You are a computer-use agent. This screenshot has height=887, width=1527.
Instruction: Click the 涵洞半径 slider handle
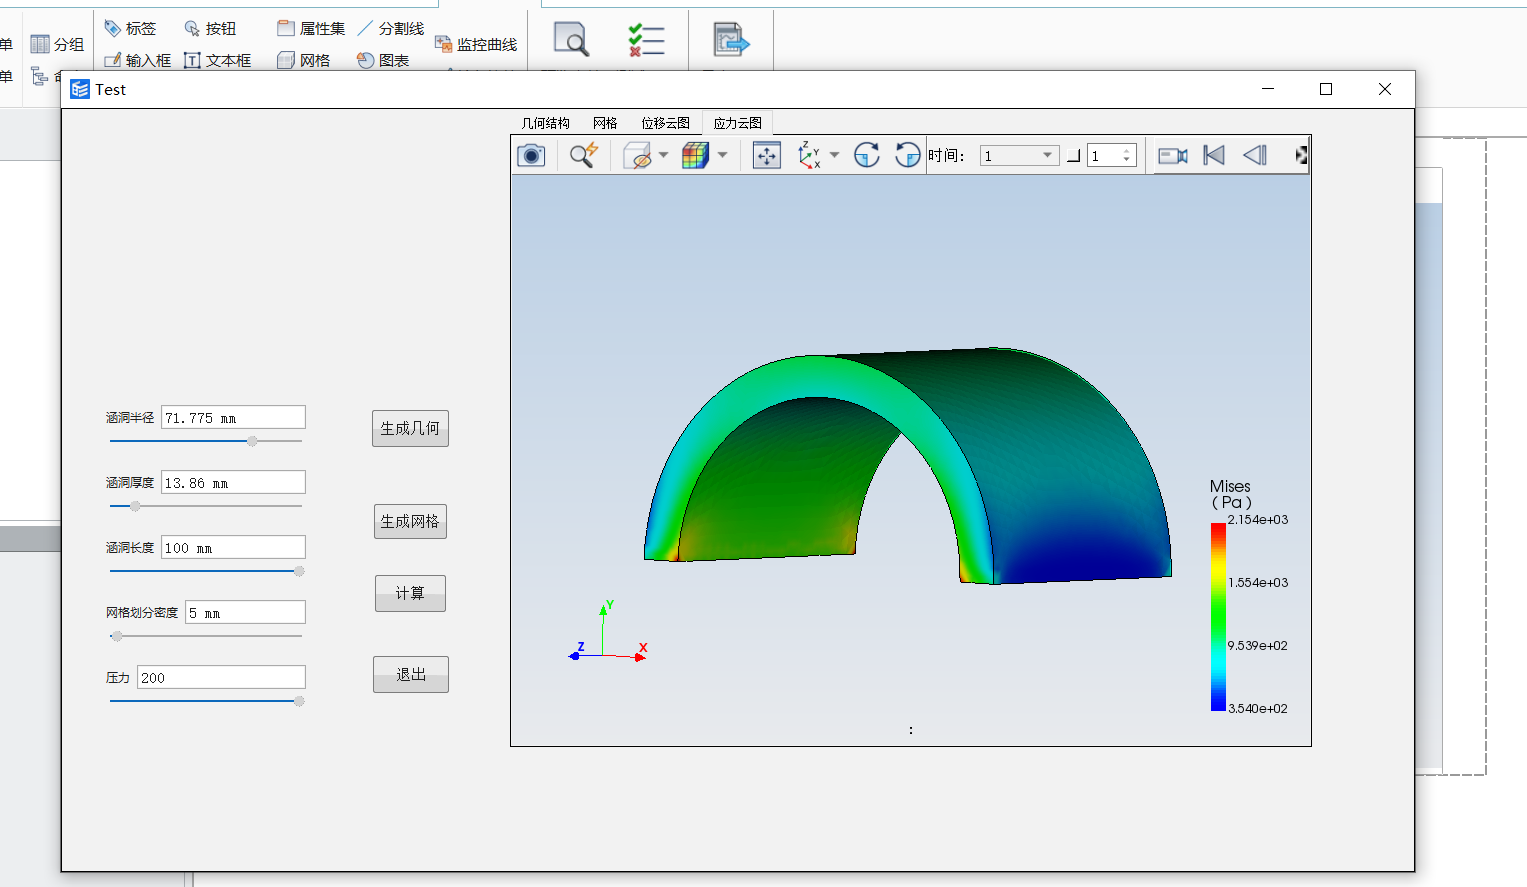pyautogui.click(x=252, y=441)
